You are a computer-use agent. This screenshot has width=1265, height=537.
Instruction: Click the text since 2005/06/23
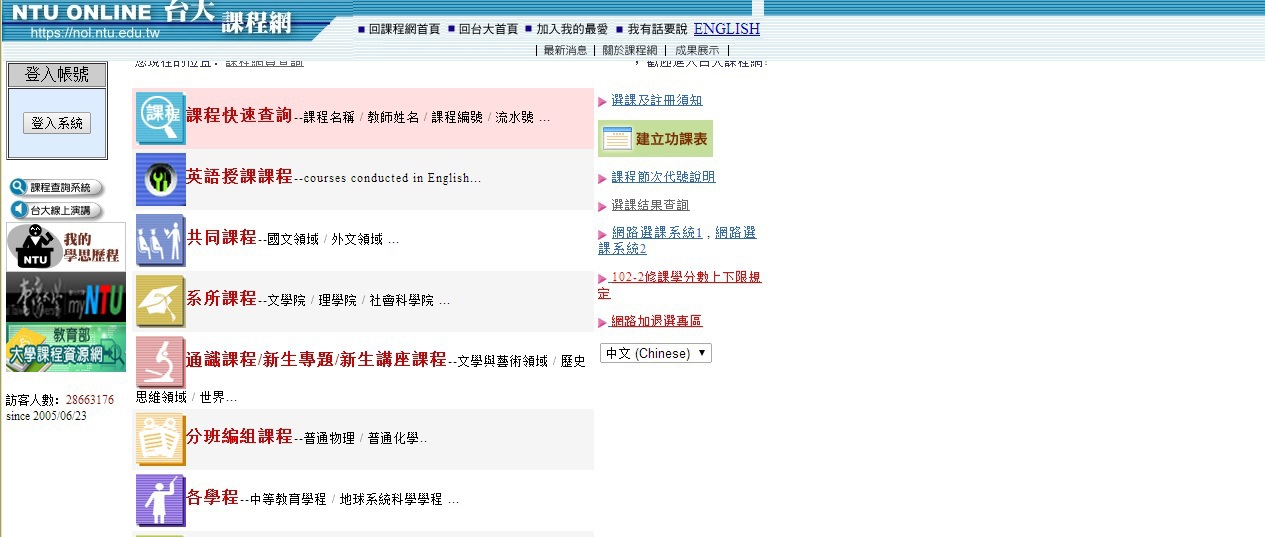click(46, 416)
